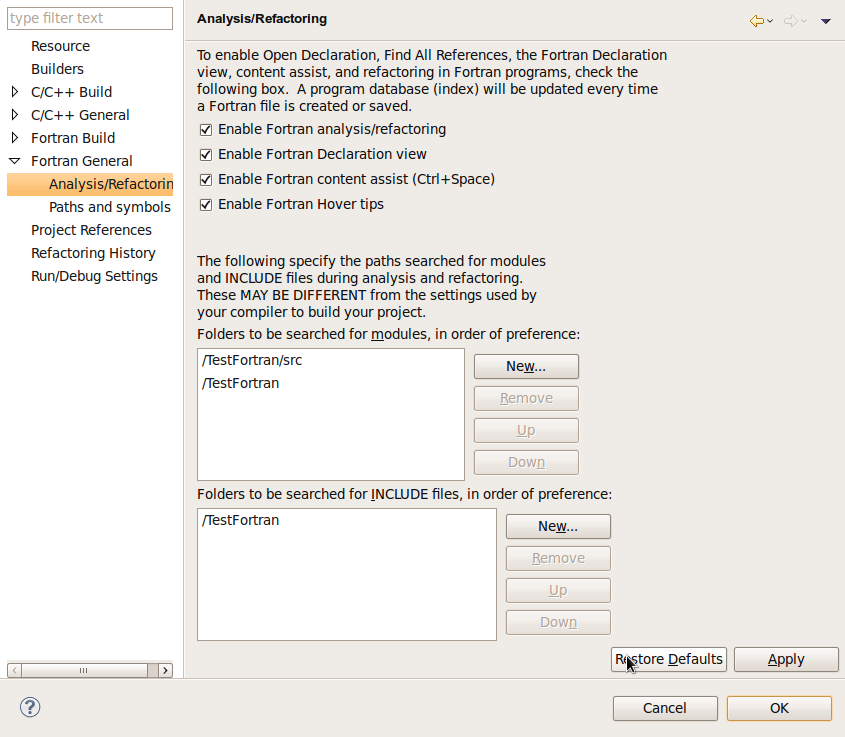The width and height of the screenshot is (845, 737).
Task: Toggle Enable Fortran analysis/refactoring checkbox
Action: 206,130
